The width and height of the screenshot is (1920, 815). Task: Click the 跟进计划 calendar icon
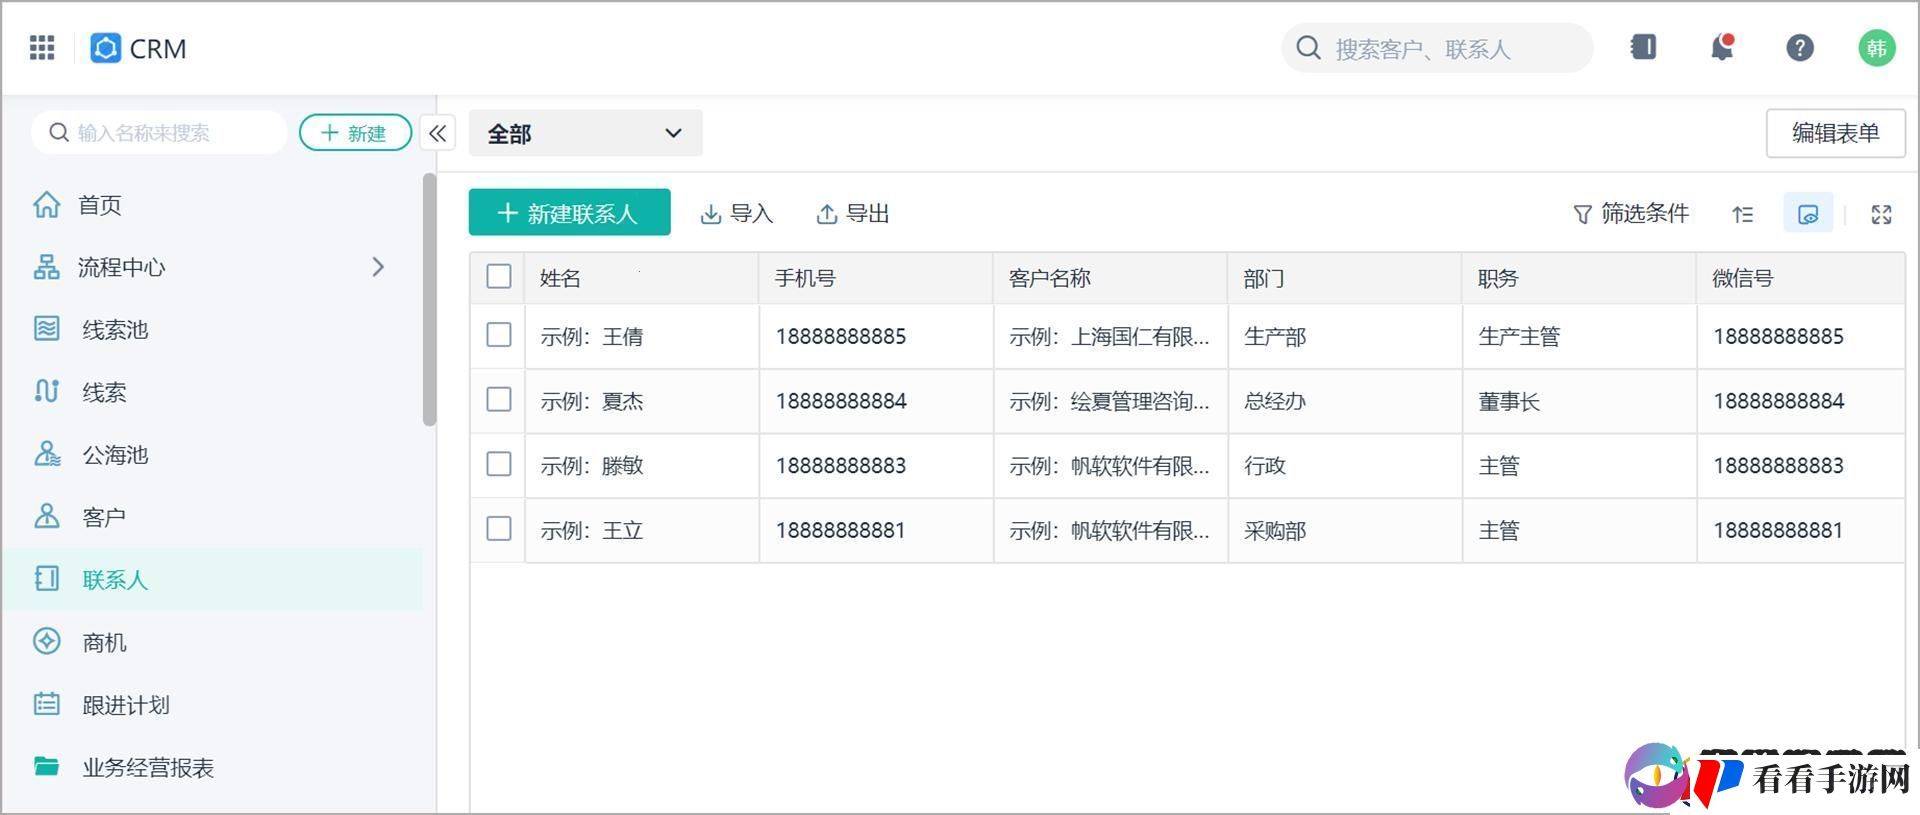click(47, 704)
